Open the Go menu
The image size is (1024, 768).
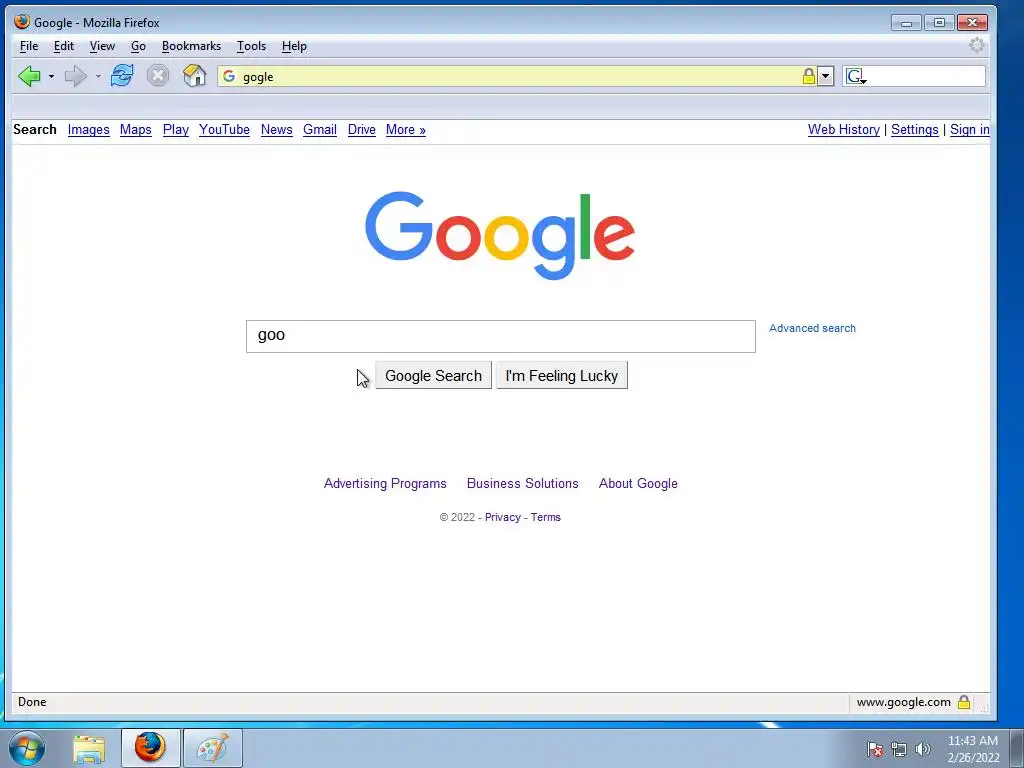[x=138, y=46]
